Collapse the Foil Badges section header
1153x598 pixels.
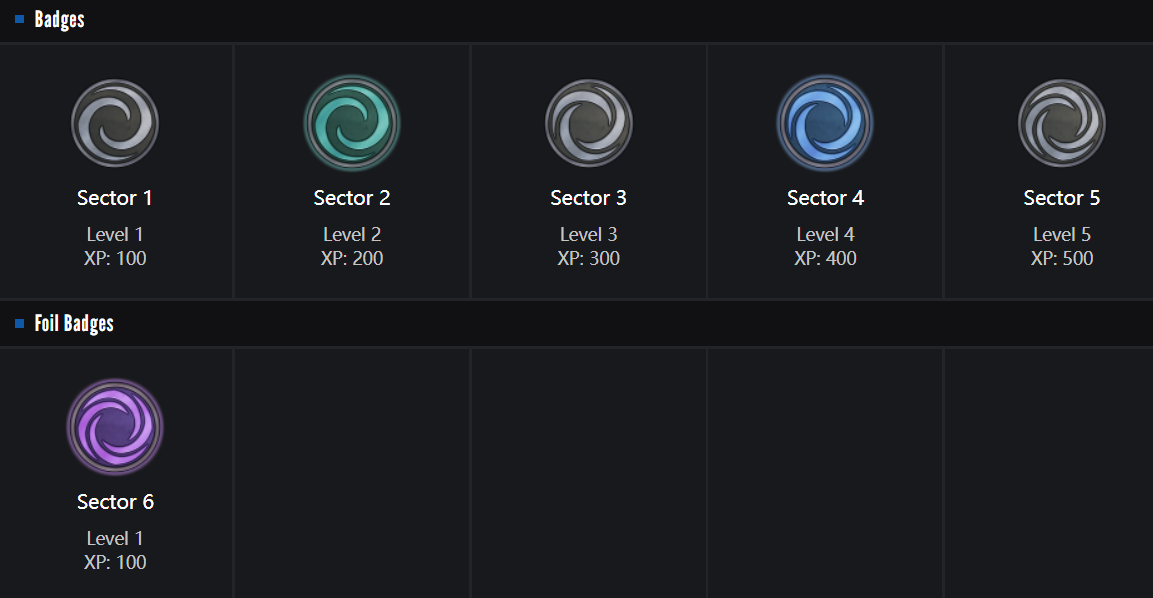[x=74, y=323]
